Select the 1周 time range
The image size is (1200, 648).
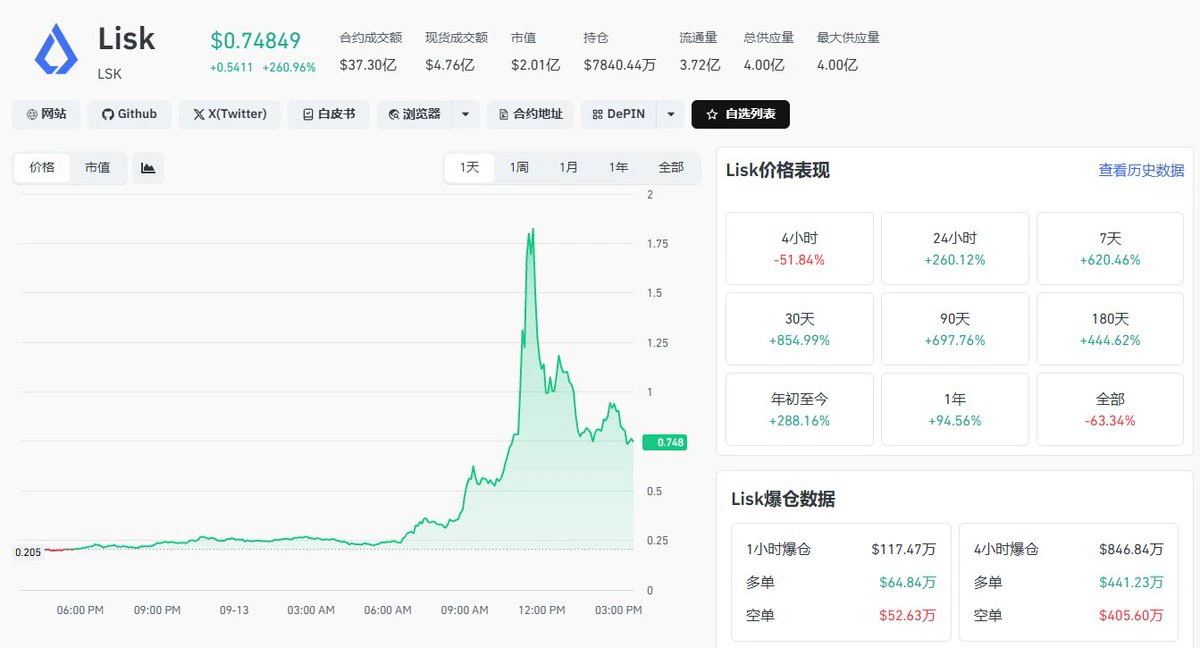point(519,167)
